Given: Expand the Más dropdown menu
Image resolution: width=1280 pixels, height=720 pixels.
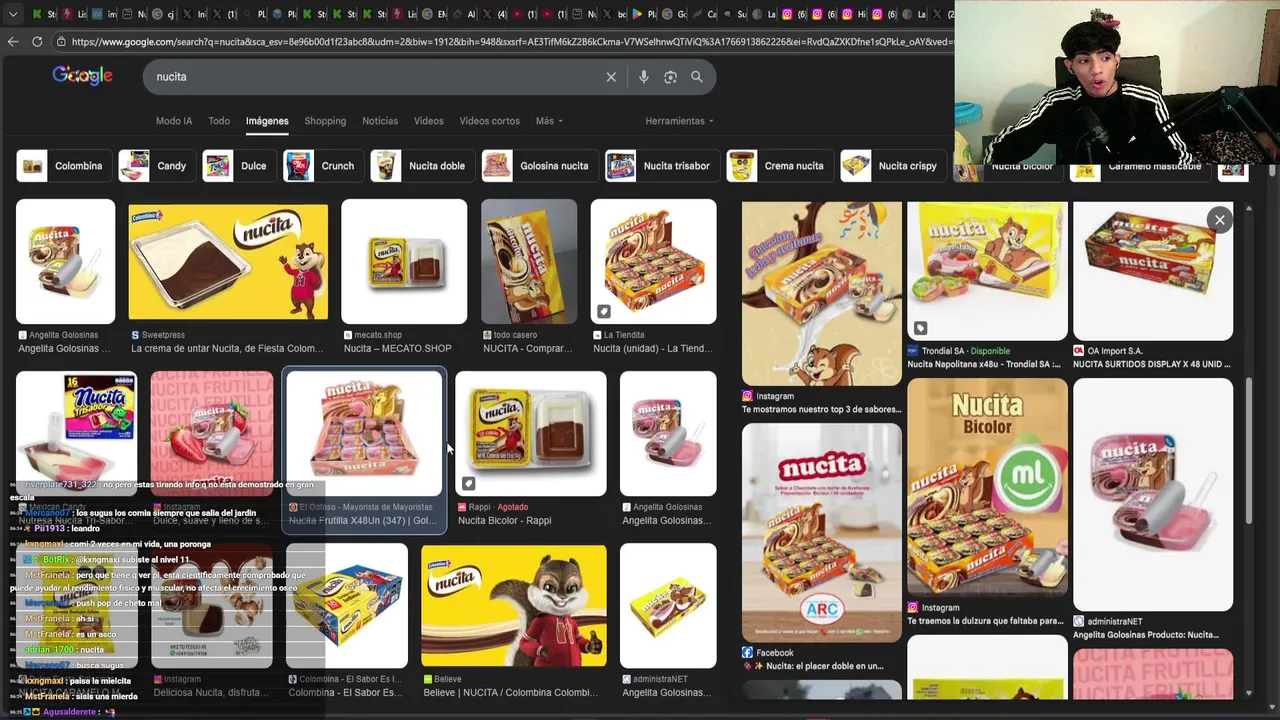Looking at the screenshot, I should tap(549, 121).
